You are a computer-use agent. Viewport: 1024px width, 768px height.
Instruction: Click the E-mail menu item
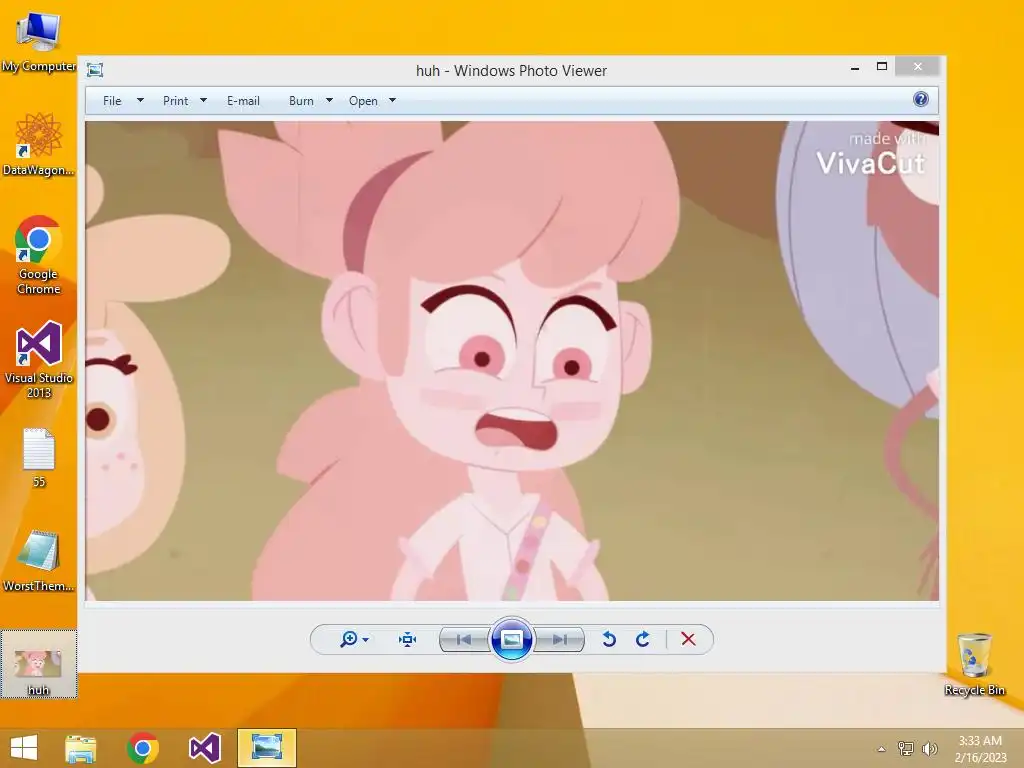coord(243,101)
